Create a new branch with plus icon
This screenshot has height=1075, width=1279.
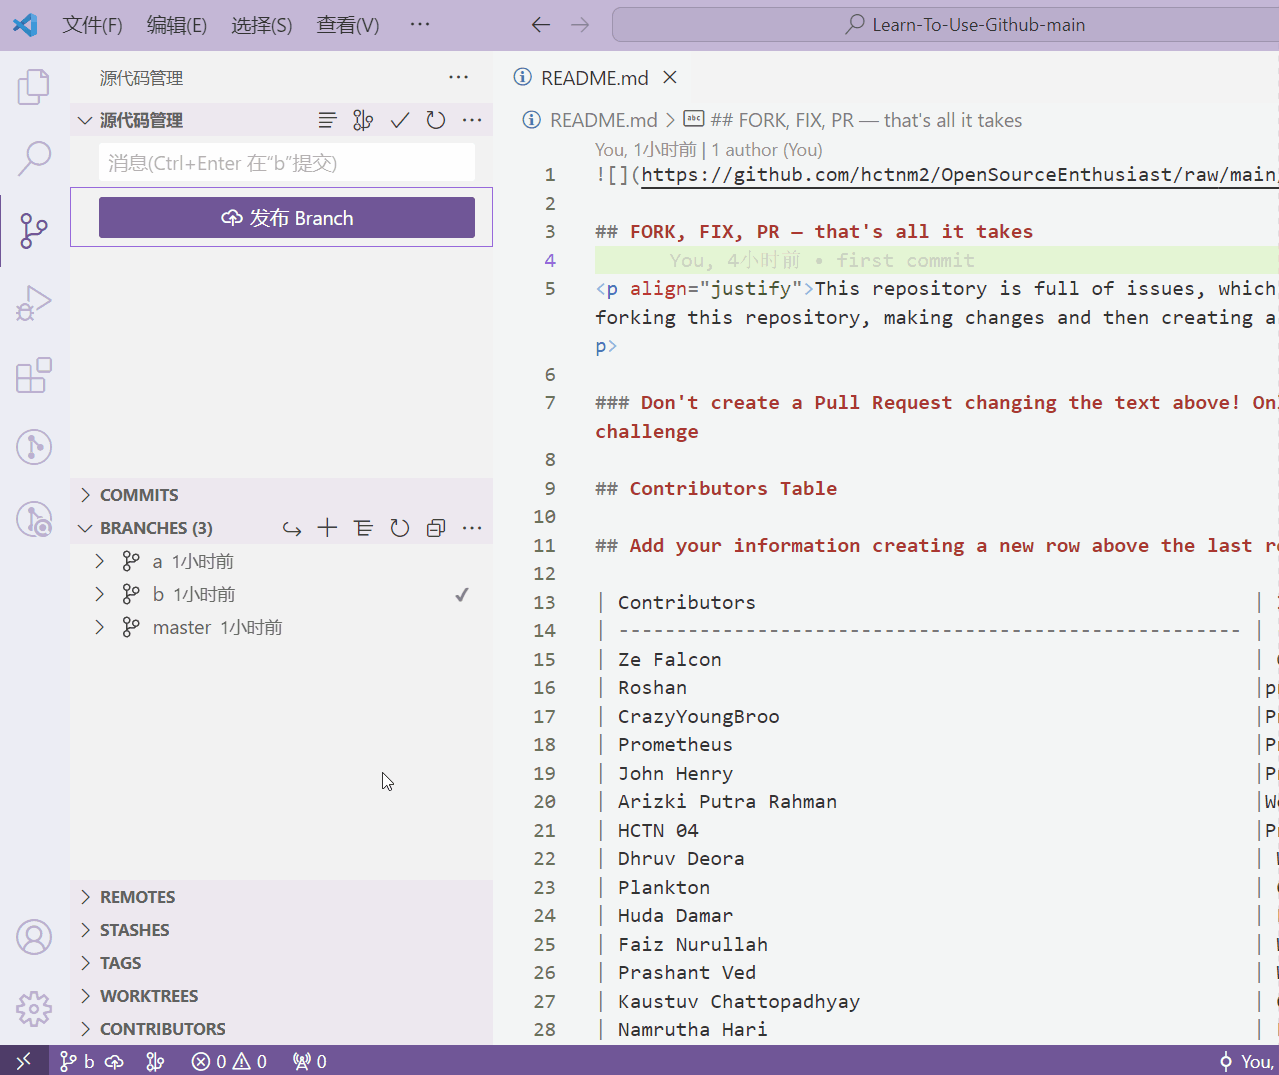click(327, 528)
